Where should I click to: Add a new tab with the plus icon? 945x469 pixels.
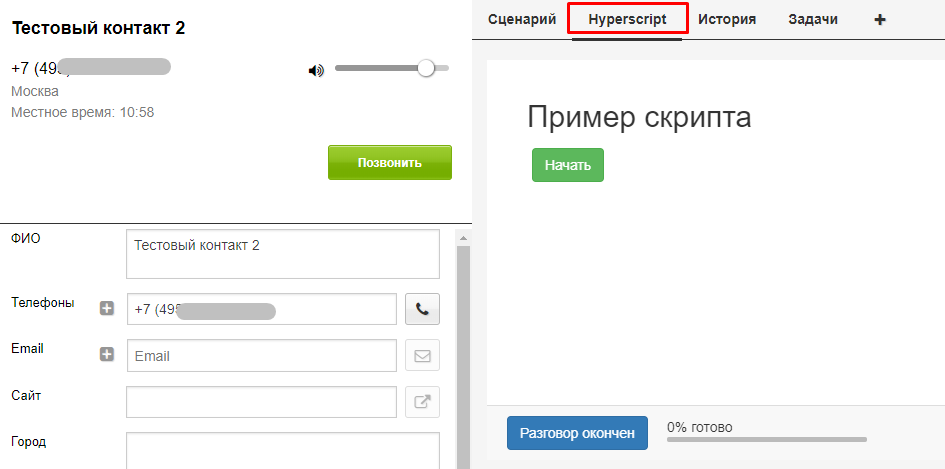click(880, 19)
